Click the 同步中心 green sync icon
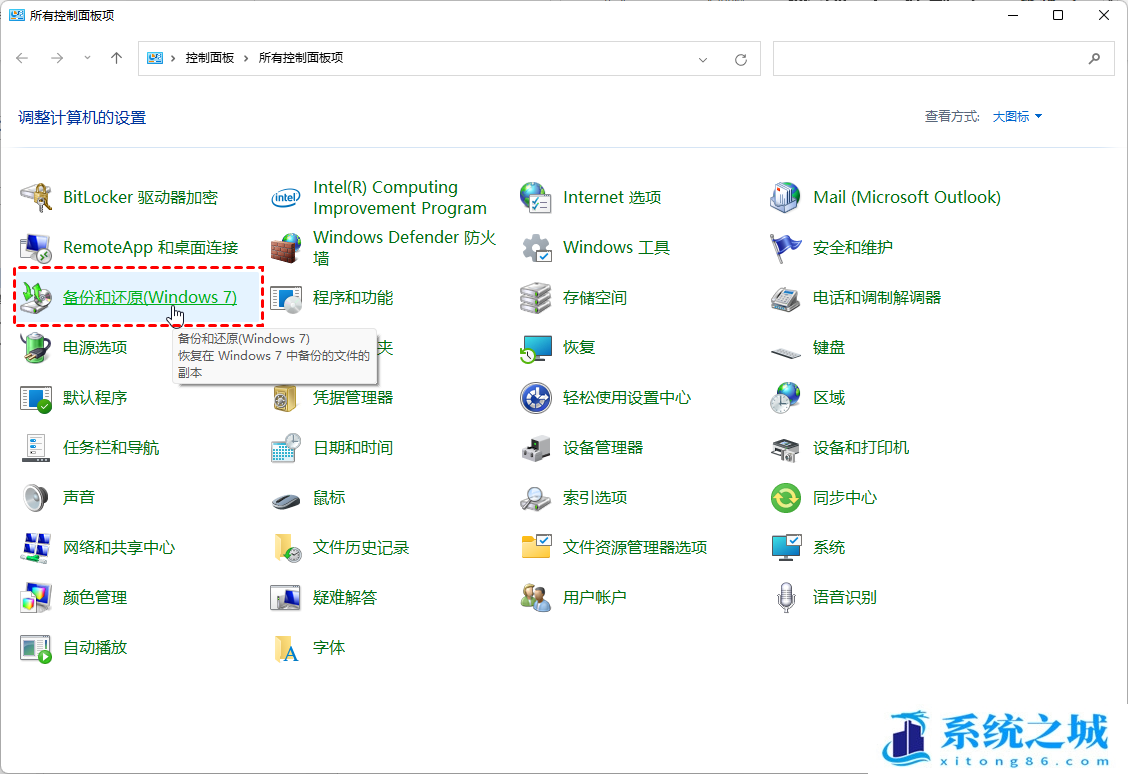1128x774 pixels. click(x=786, y=497)
